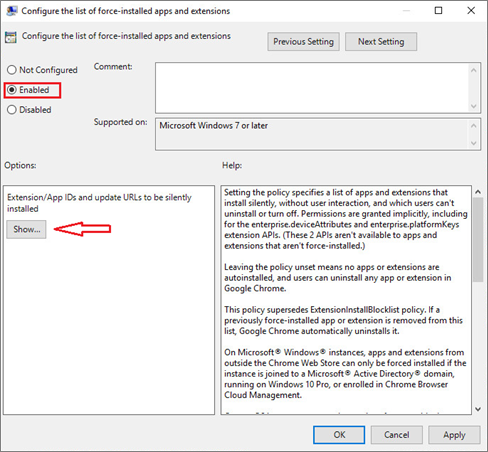Confirm with the OK button
The image size is (488, 452).
339,435
